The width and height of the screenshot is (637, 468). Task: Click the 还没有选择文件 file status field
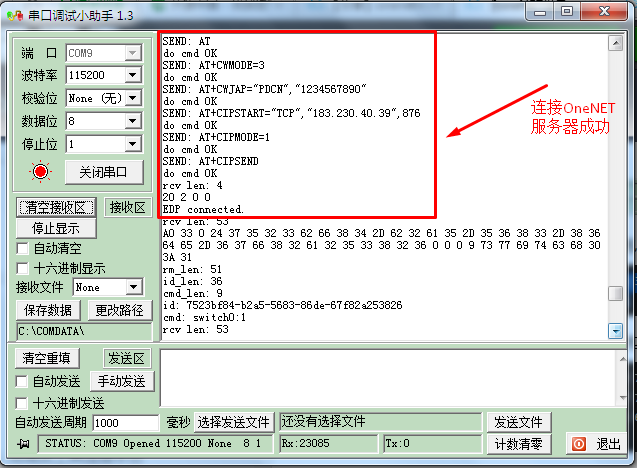coord(381,422)
